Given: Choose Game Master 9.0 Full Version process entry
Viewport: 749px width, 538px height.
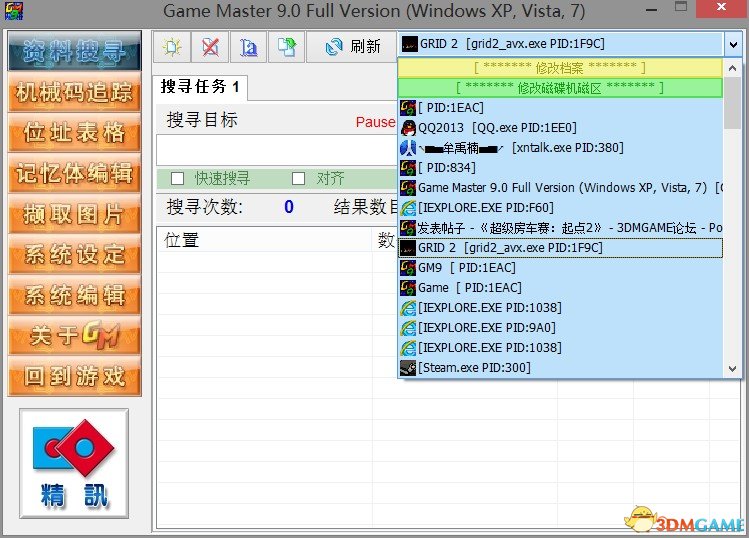Looking at the screenshot, I should click(560, 188).
